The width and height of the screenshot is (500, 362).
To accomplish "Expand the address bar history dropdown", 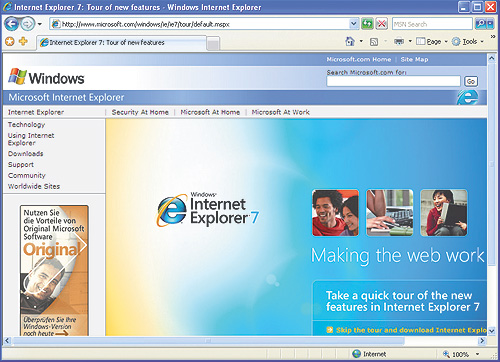I will click(354, 24).
